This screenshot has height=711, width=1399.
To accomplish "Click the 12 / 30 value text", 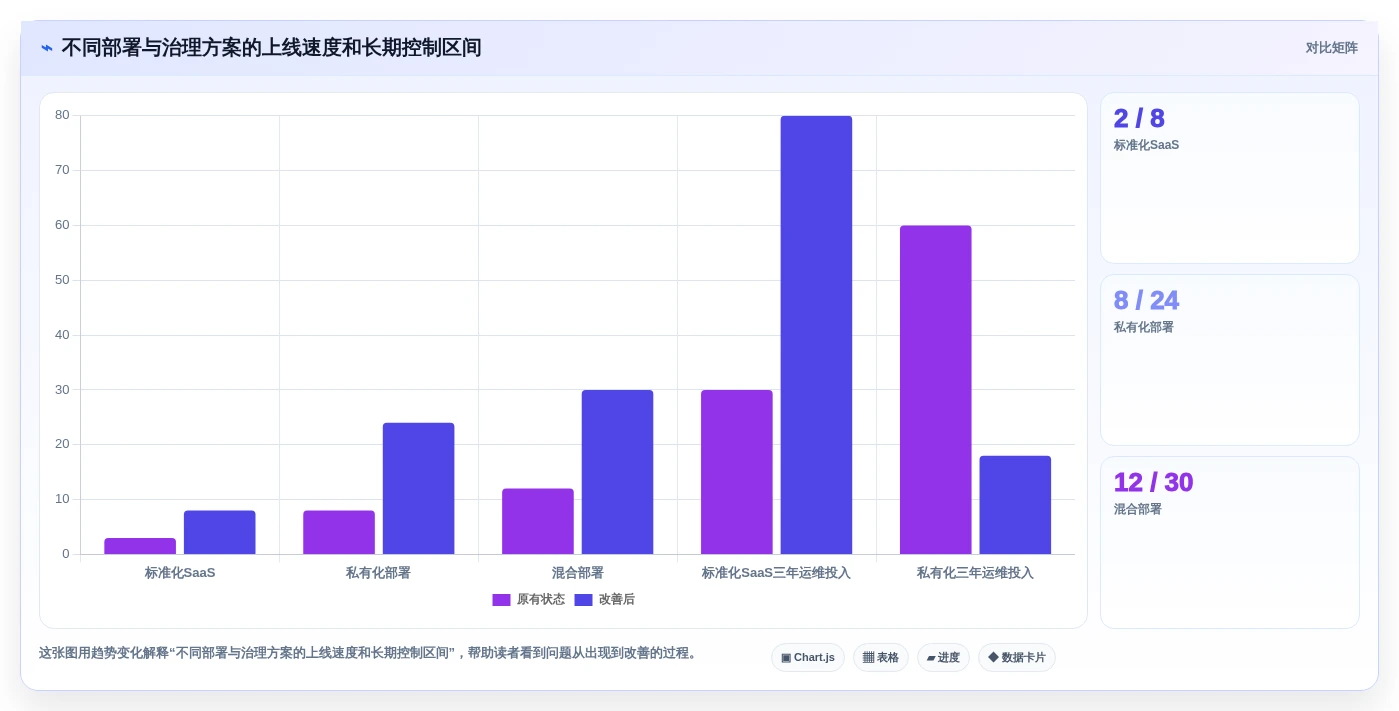I will [x=1154, y=482].
